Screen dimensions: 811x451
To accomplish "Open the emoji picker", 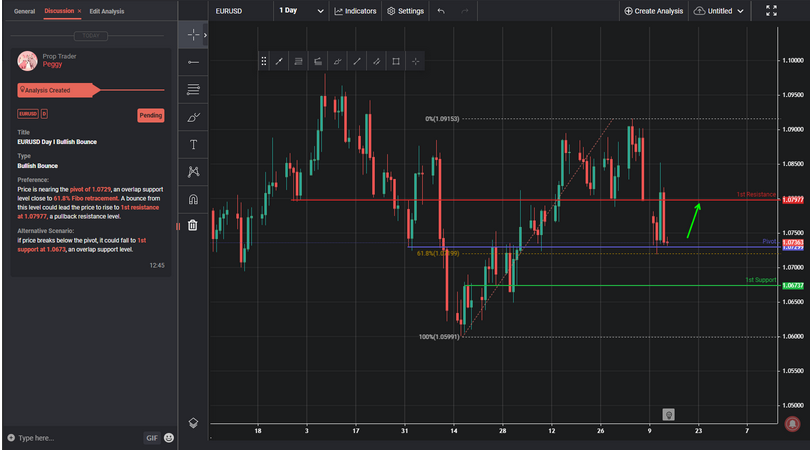I will coord(169,438).
